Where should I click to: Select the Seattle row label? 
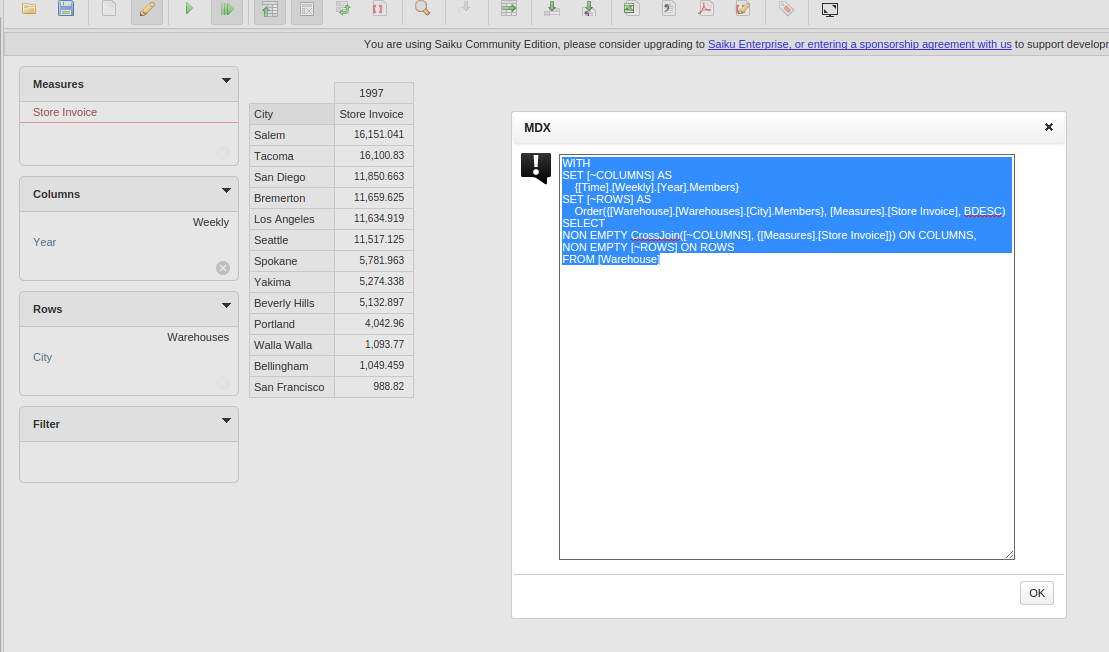pos(291,240)
